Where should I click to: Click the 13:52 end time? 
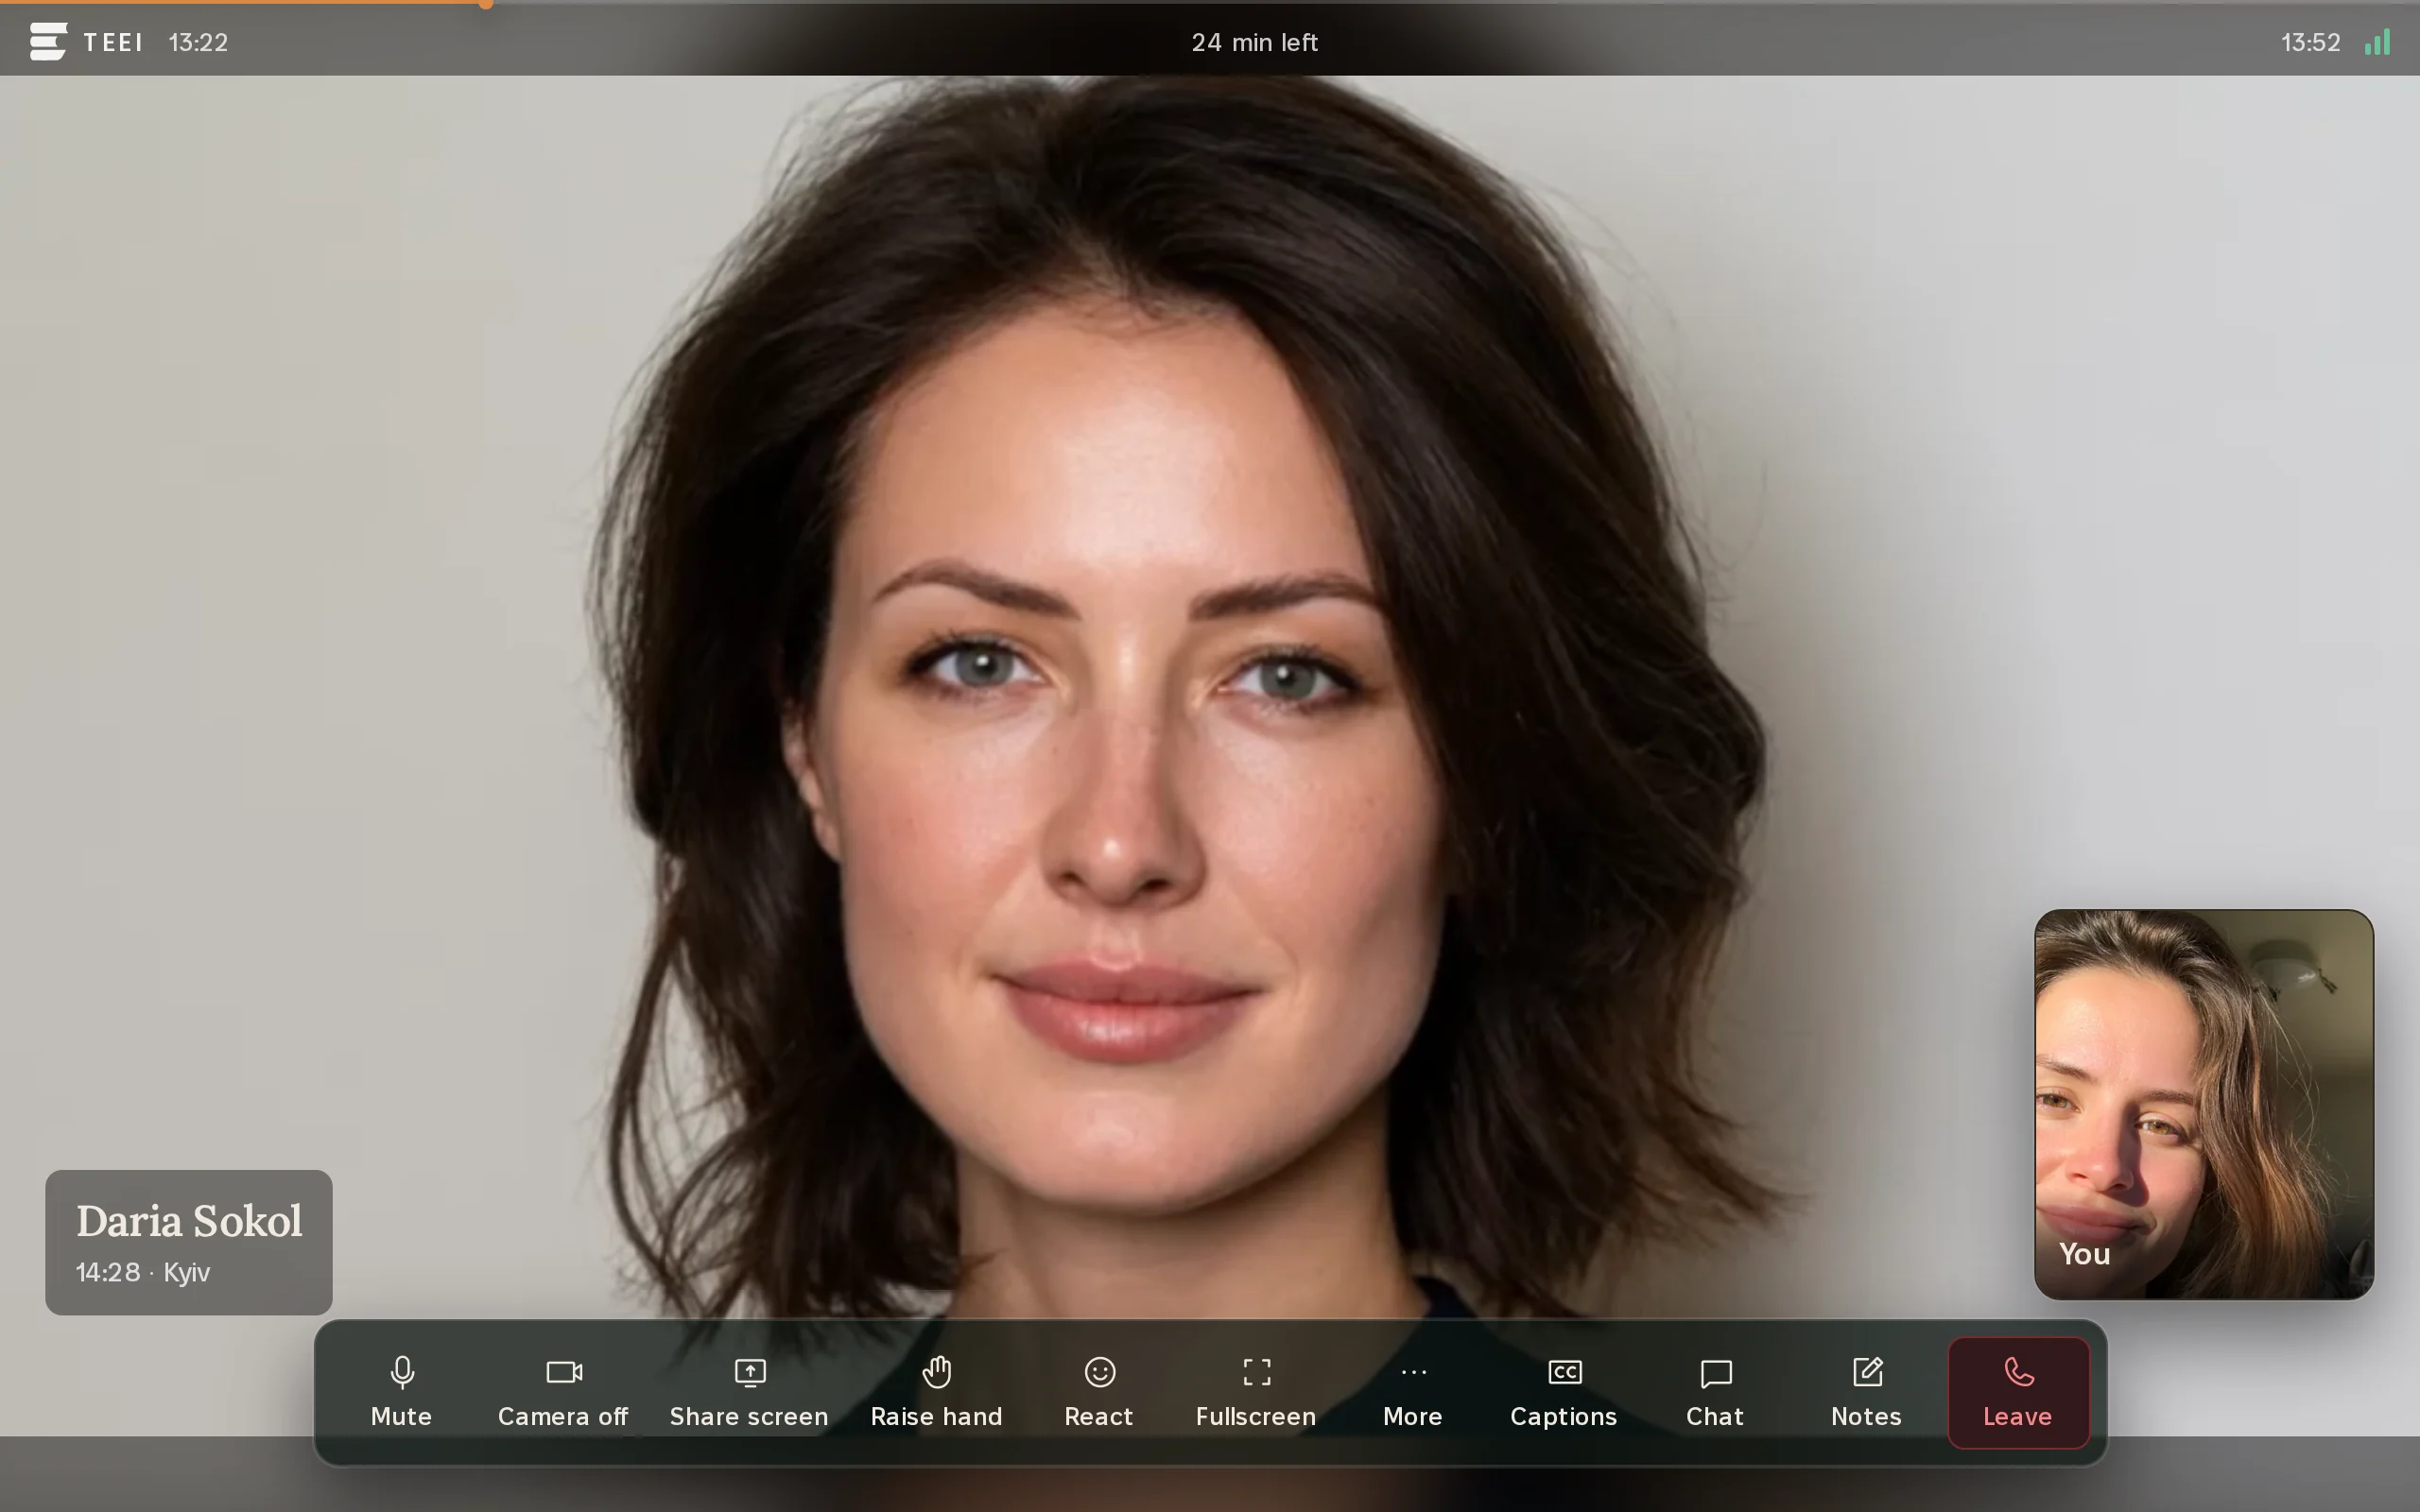coord(2310,42)
